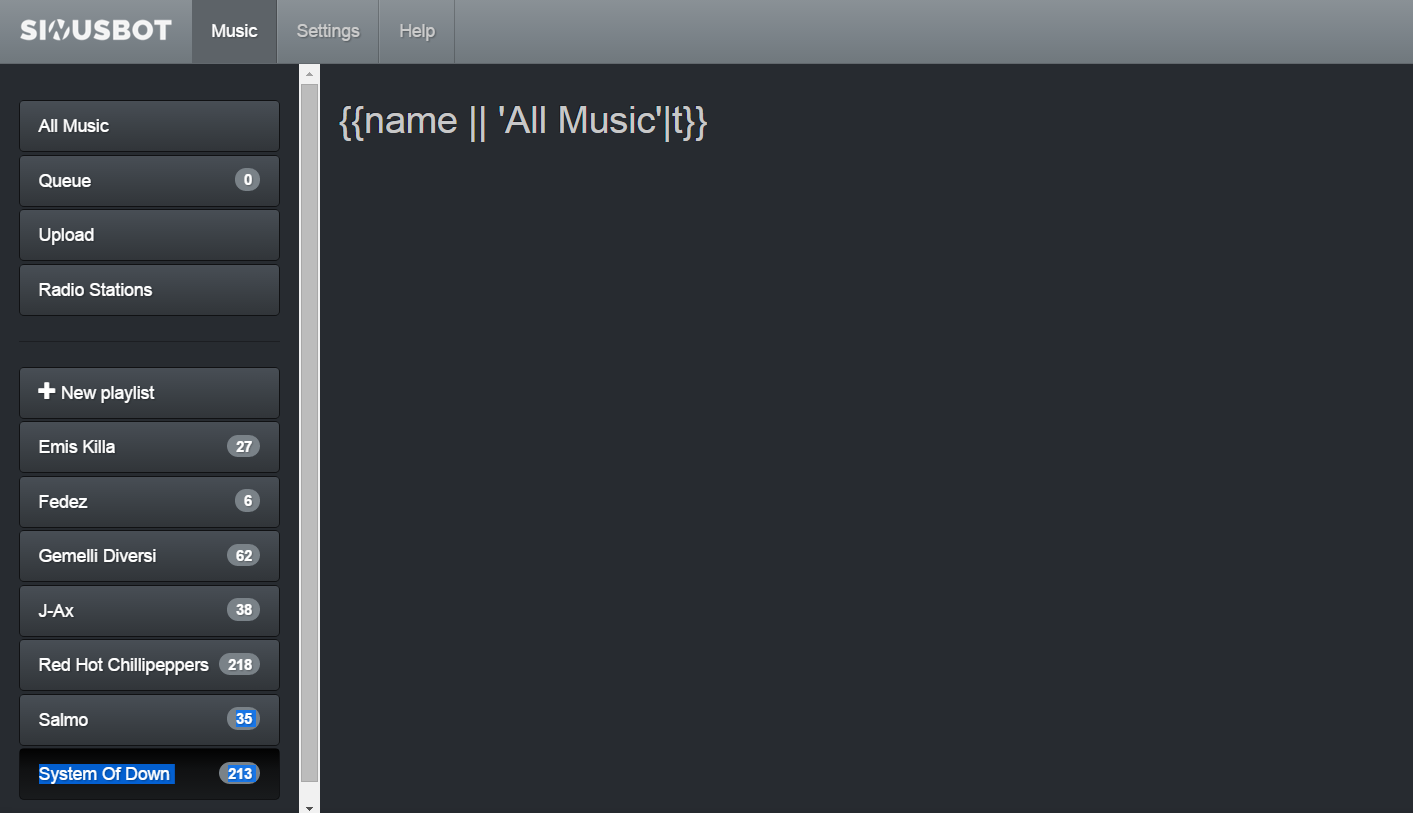Click the 213 badge on System Of Down

(239, 773)
